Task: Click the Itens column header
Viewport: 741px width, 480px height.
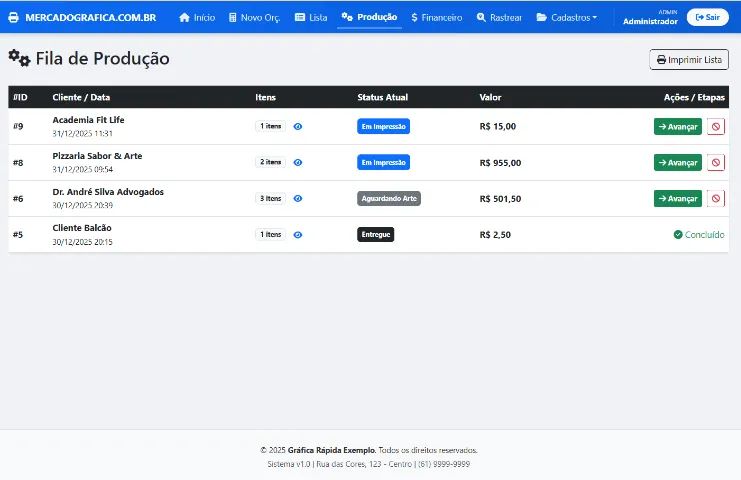Action: click(x=266, y=97)
